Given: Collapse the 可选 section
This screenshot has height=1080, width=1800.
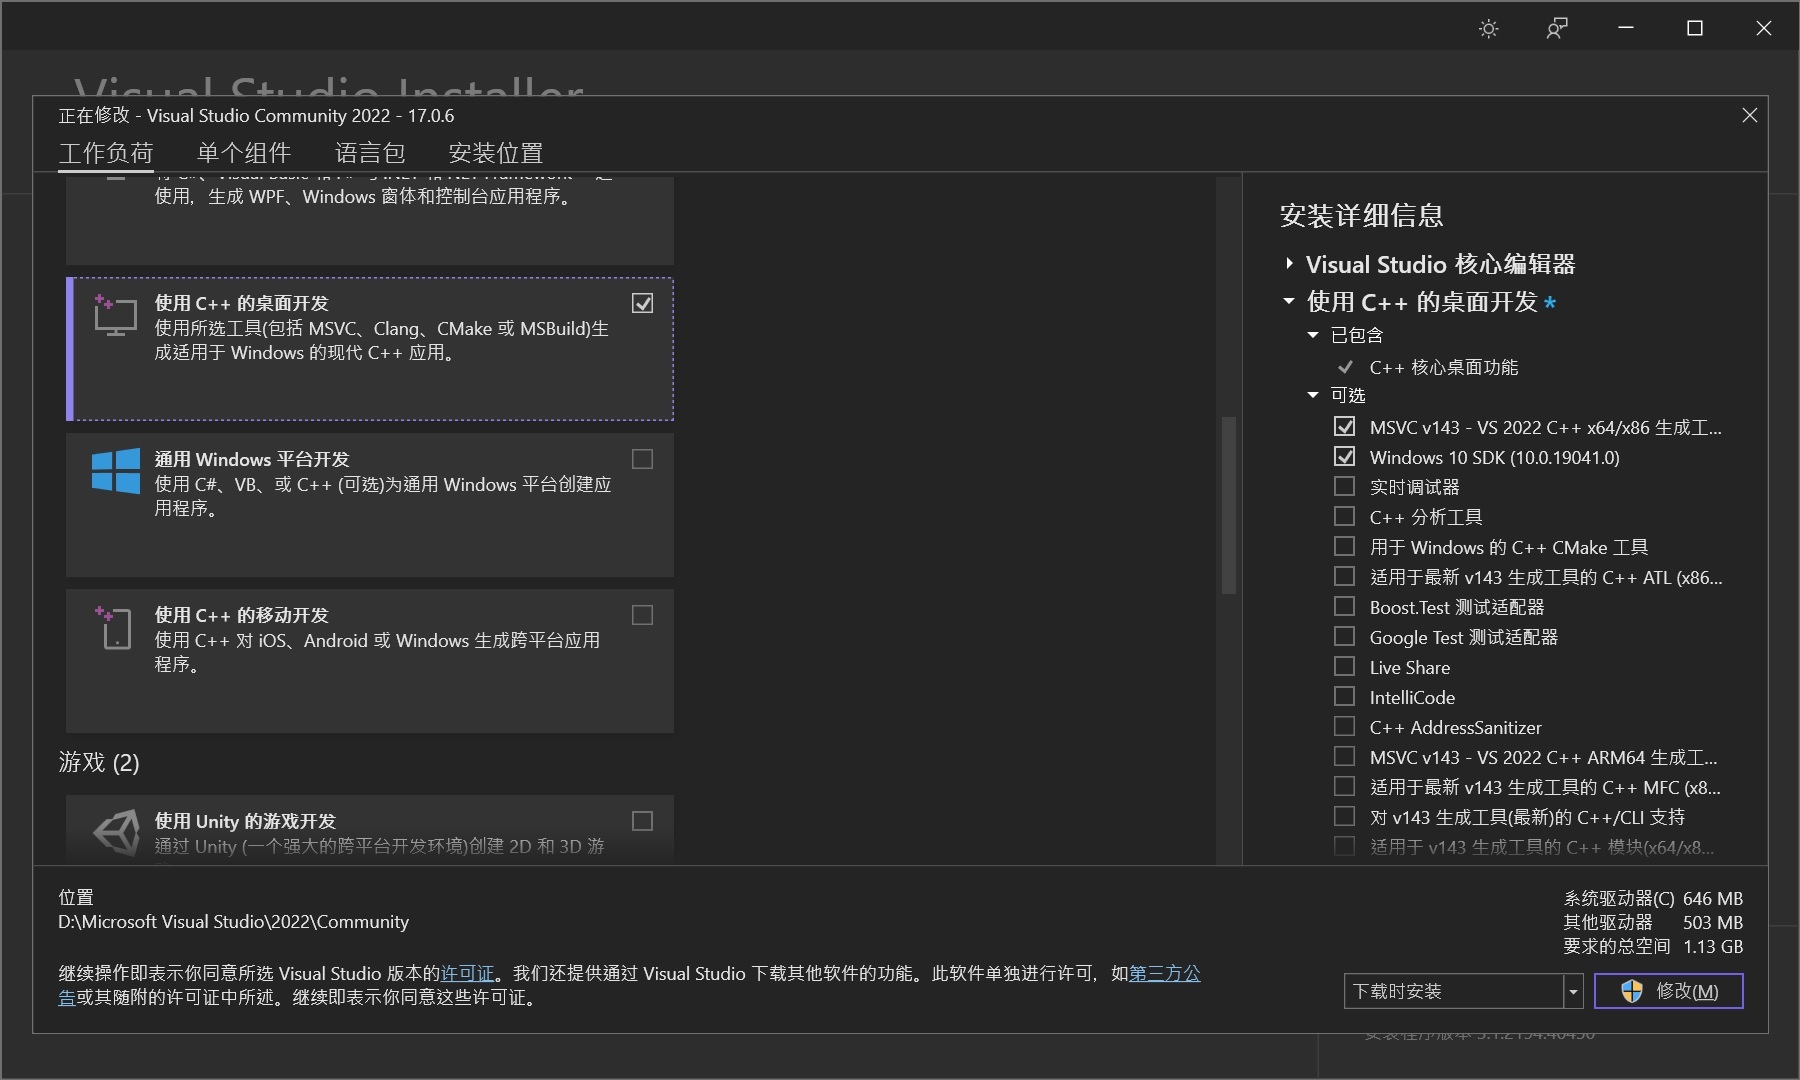Looking at the screenshot, I should pyautogui.click(x=1313, y=395).
